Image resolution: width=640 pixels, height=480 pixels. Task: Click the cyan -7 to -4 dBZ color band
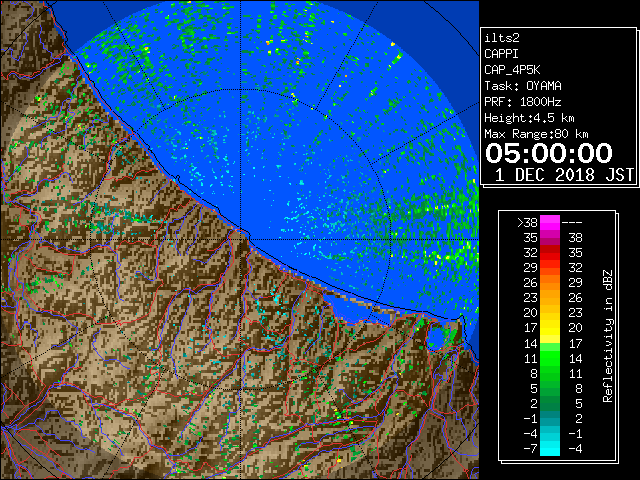coord(550,448)
